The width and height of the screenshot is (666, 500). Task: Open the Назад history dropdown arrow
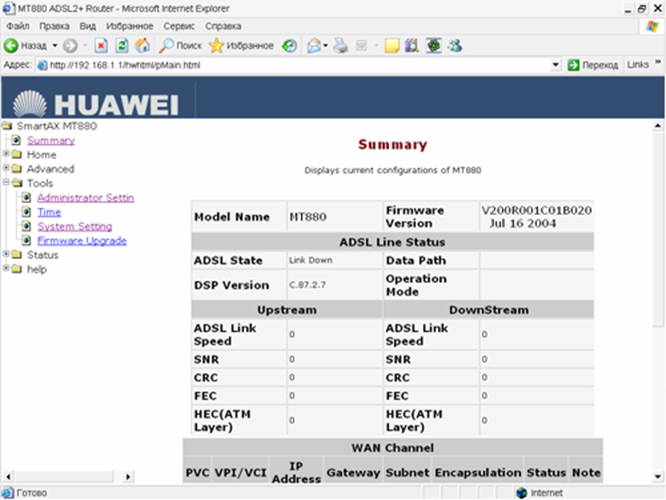point(55,45)
